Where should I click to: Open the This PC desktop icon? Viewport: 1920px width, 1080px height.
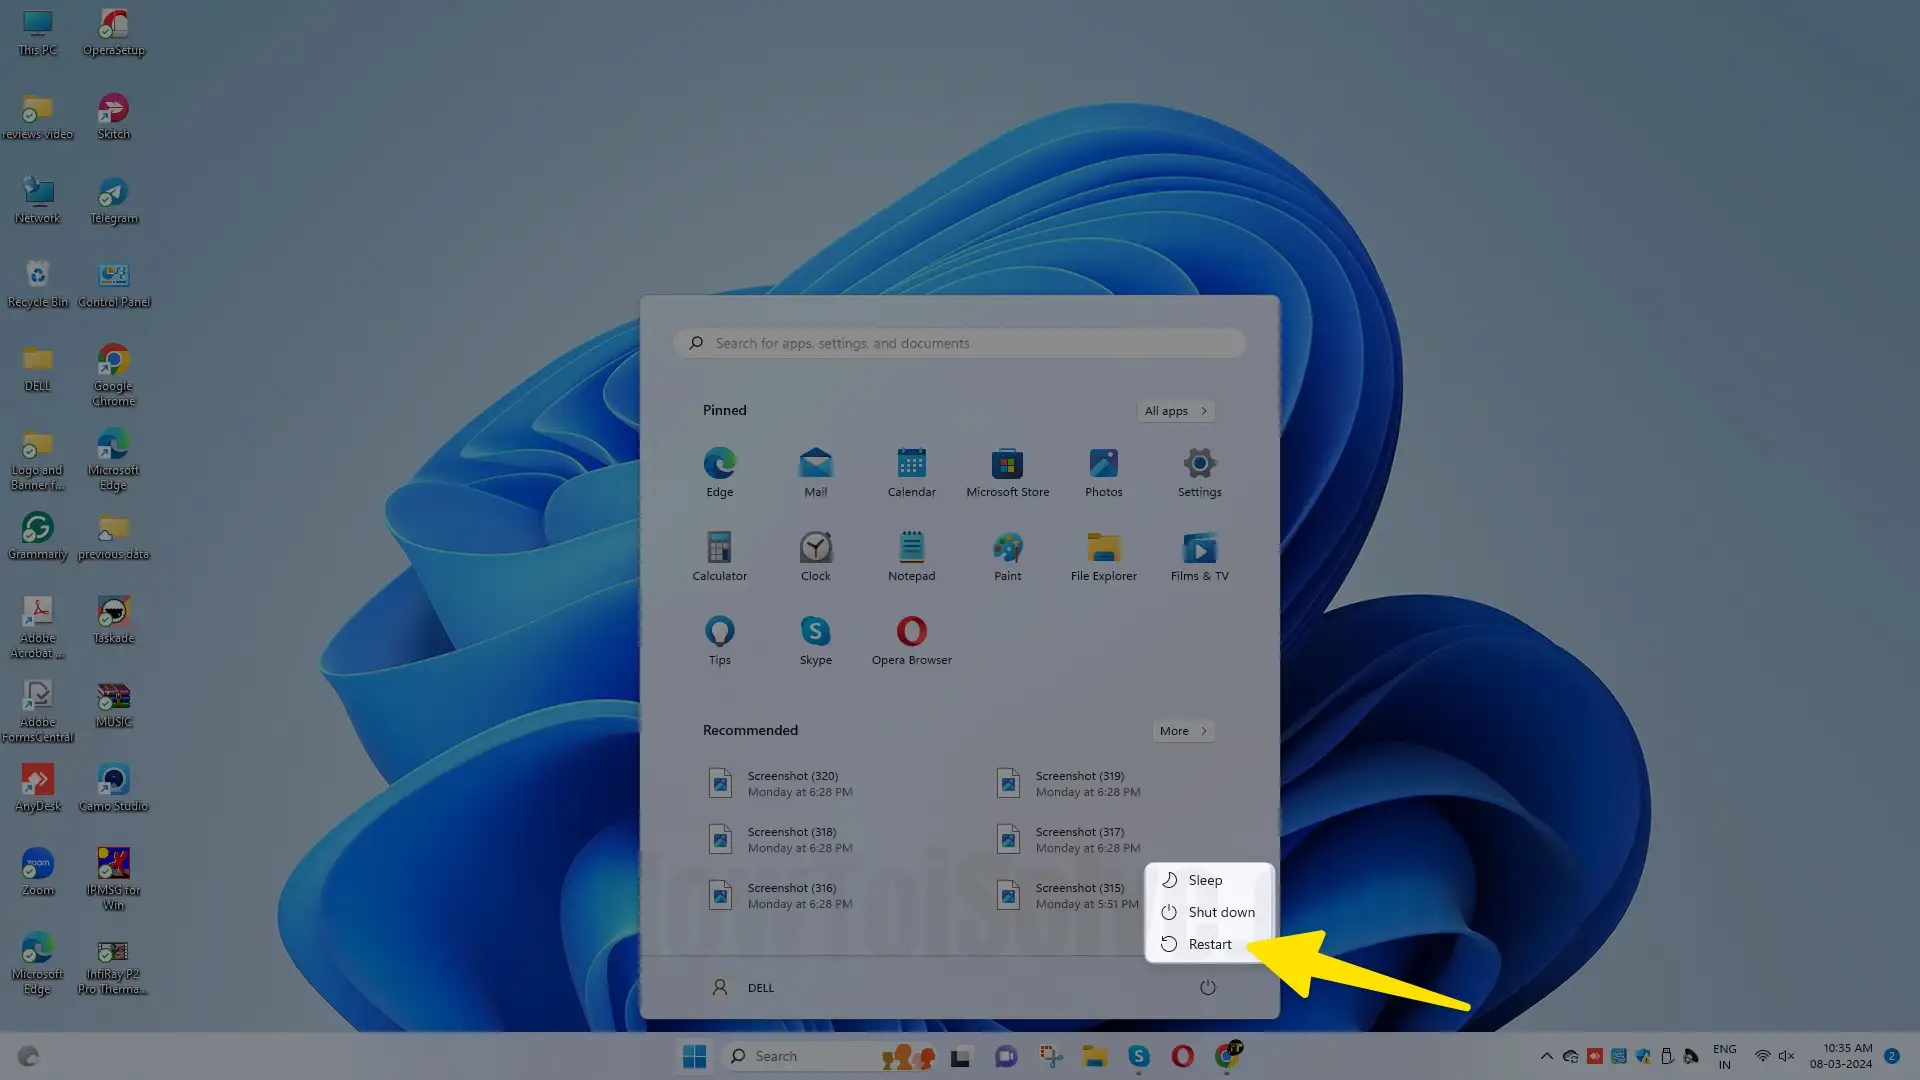[x=38, y=33]
